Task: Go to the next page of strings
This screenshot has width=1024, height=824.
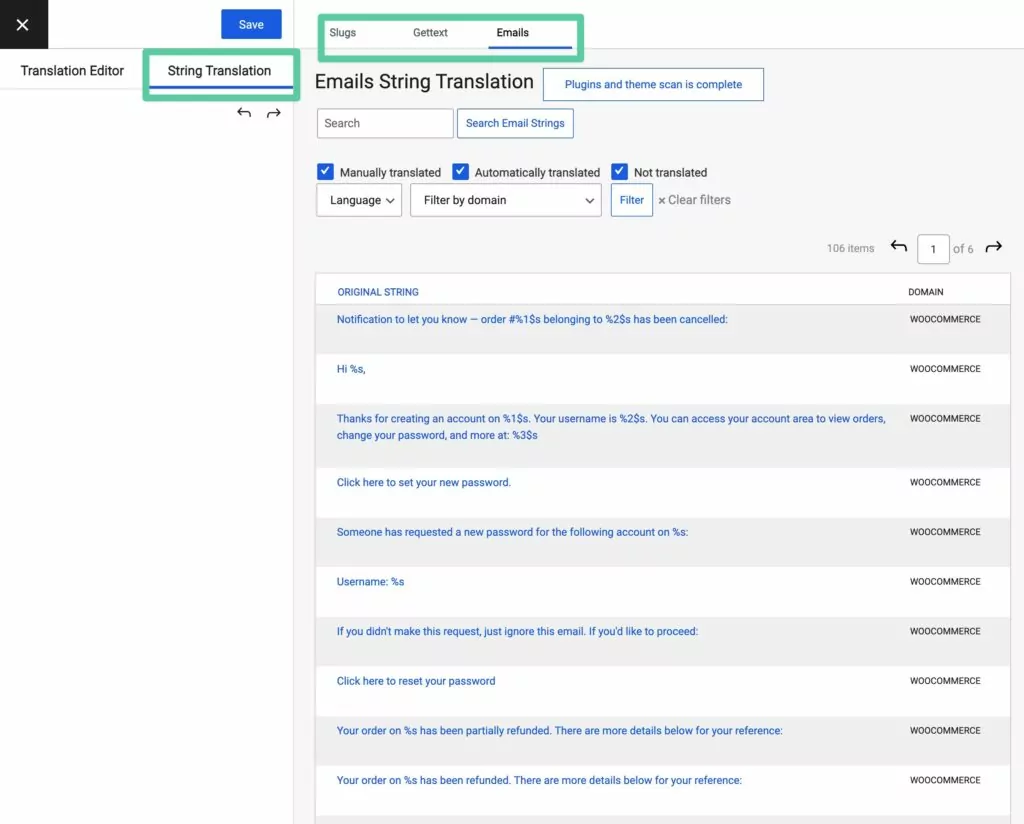Action: pyautogui.click(x=993, y=247)
